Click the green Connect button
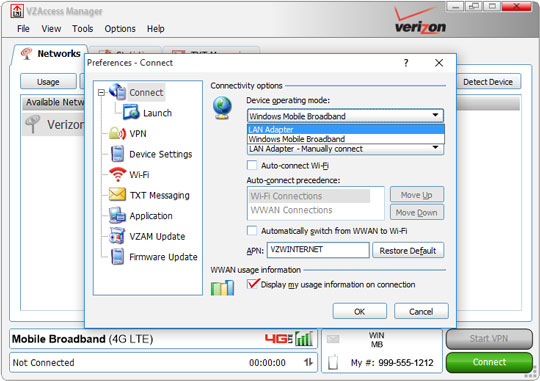Image resolution: width=540 pixels, height=381 pixels. point(489,362)
